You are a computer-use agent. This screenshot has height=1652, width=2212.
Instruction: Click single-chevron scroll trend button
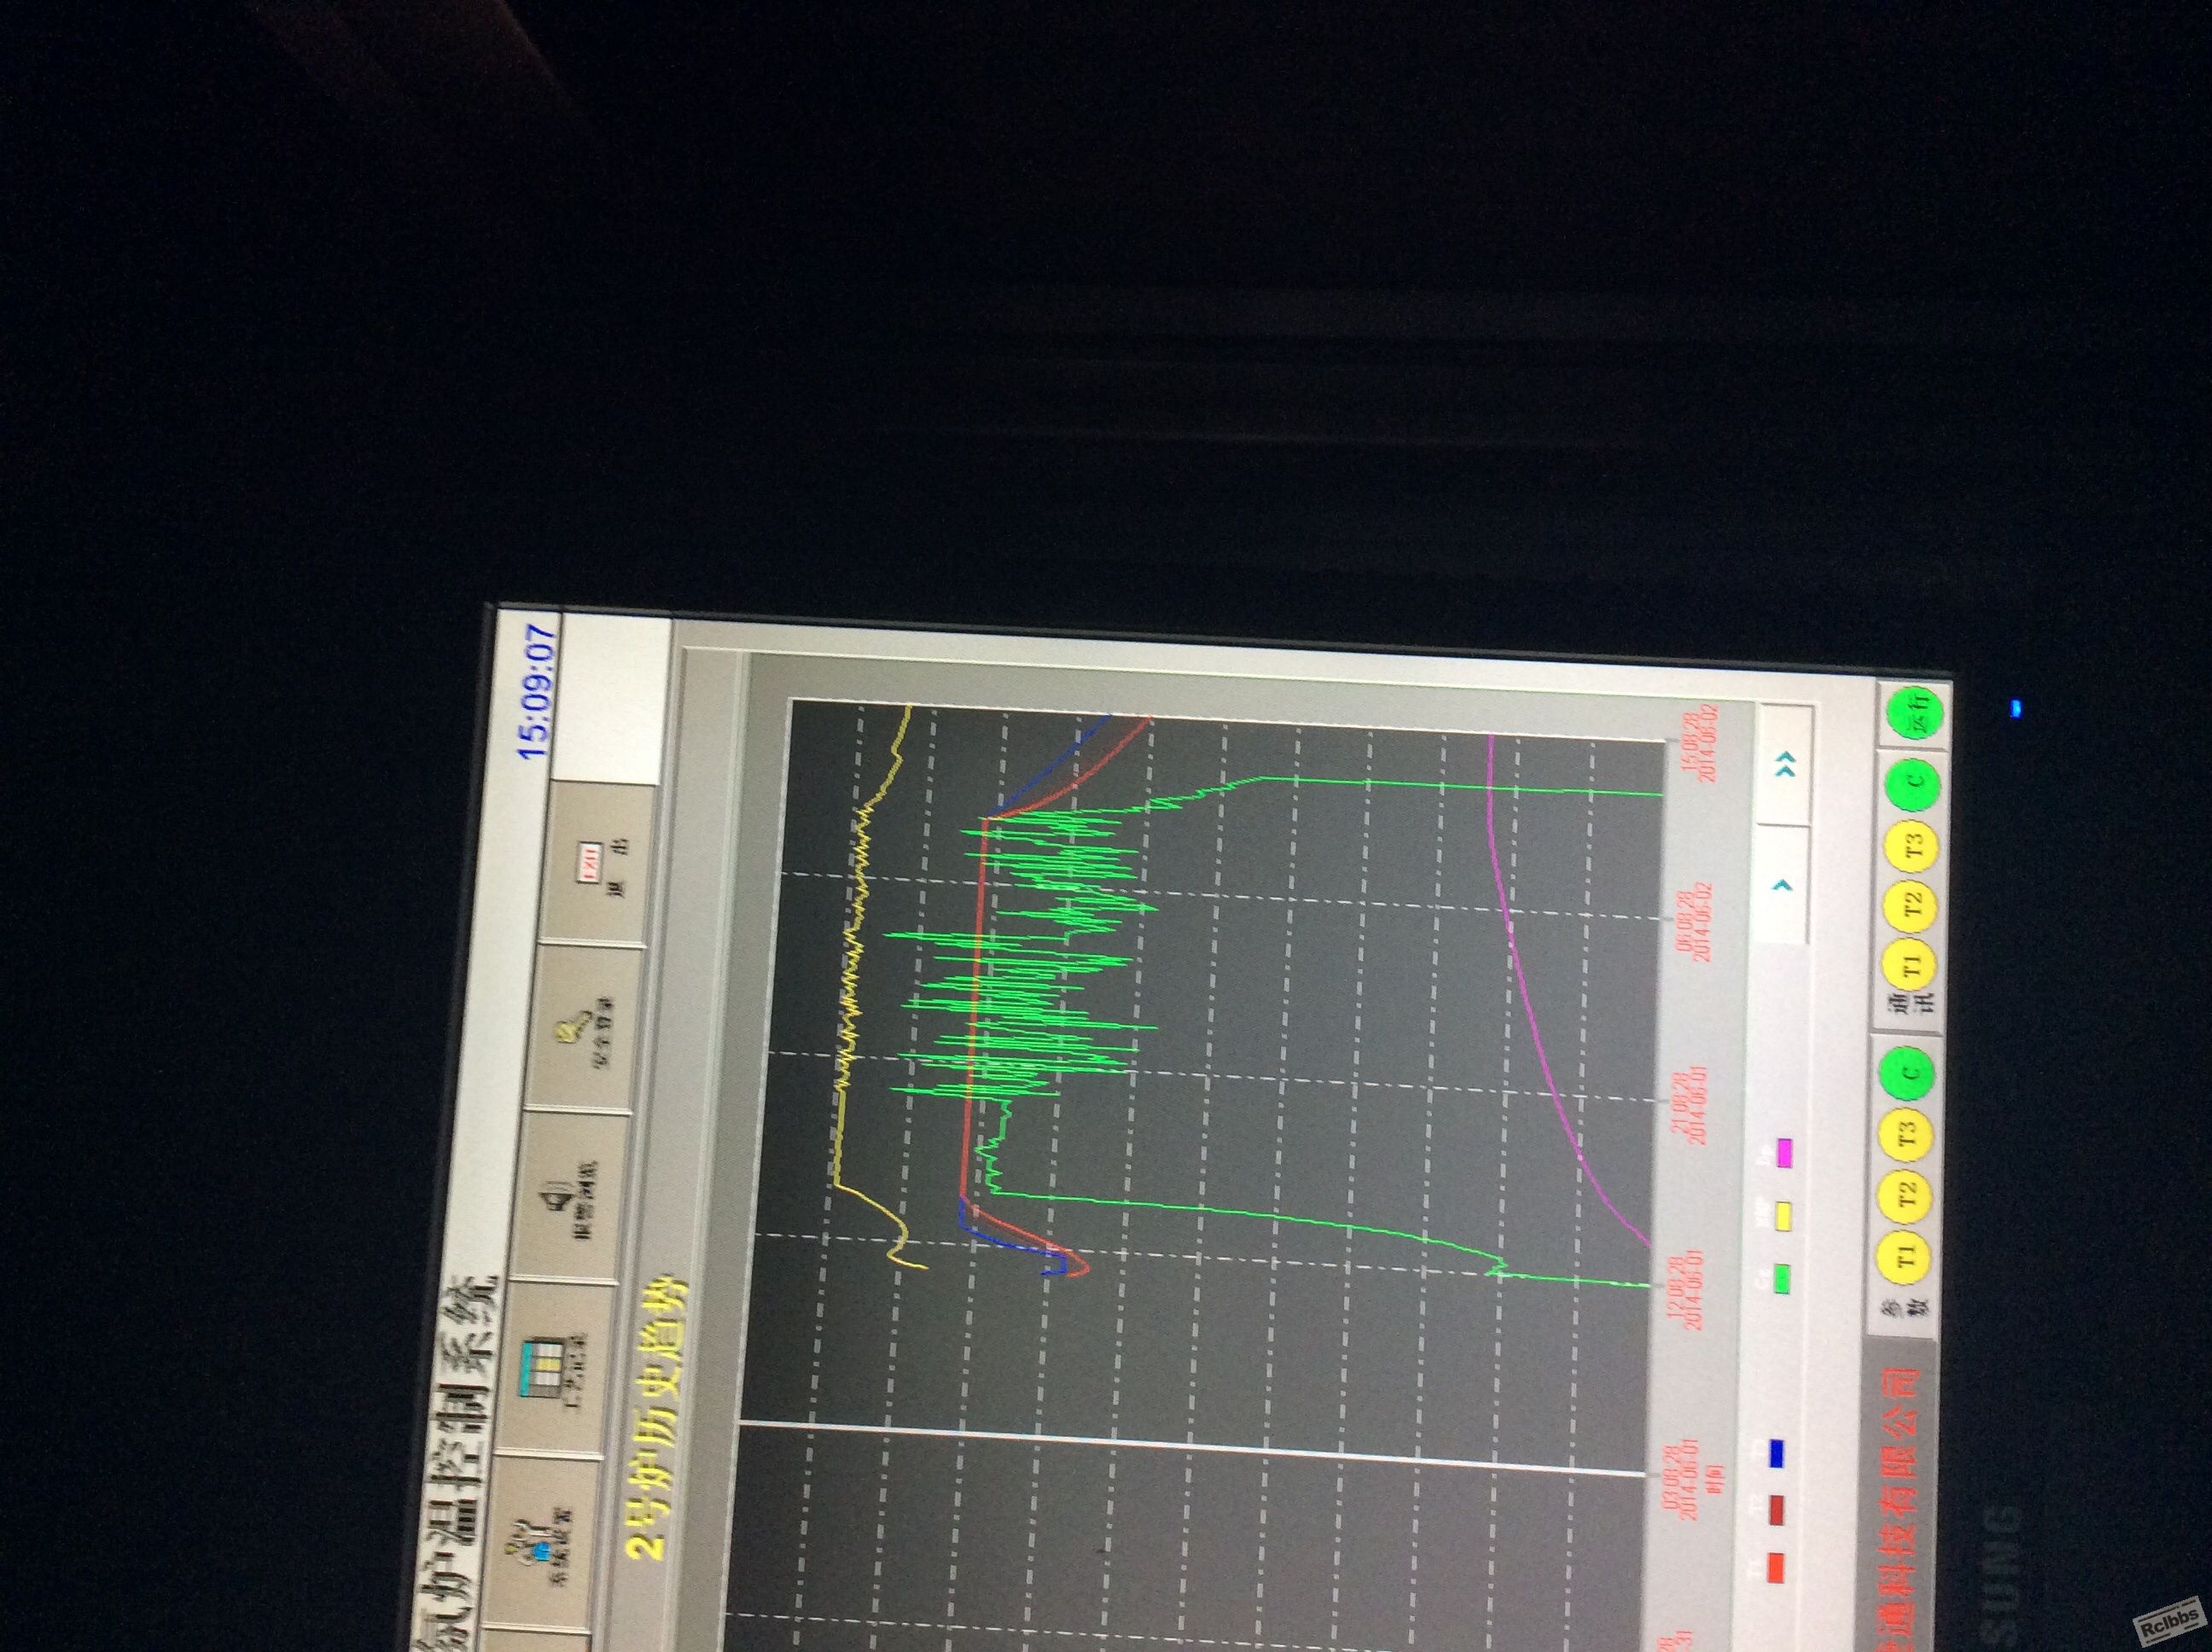coord(1782,886)
